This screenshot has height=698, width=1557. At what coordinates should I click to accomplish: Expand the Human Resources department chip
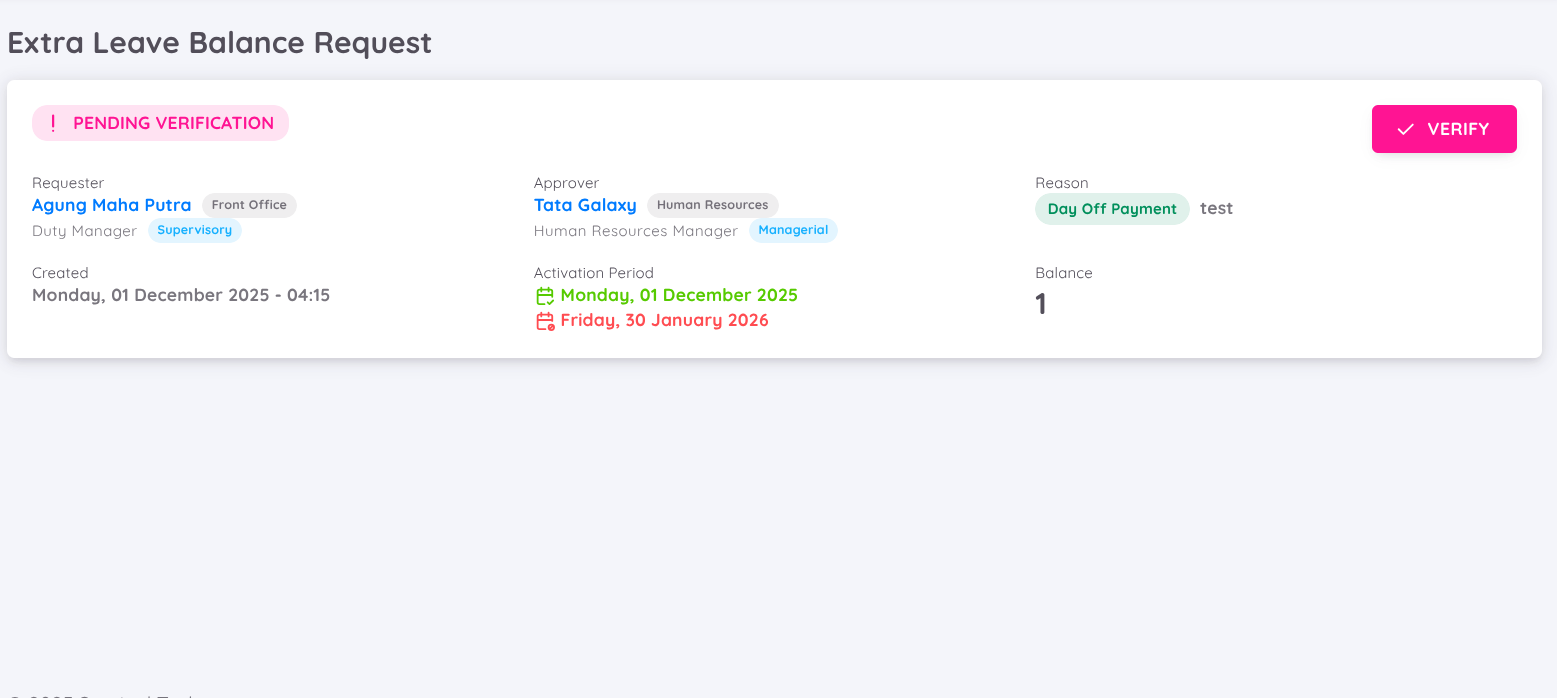coord(712,205)
